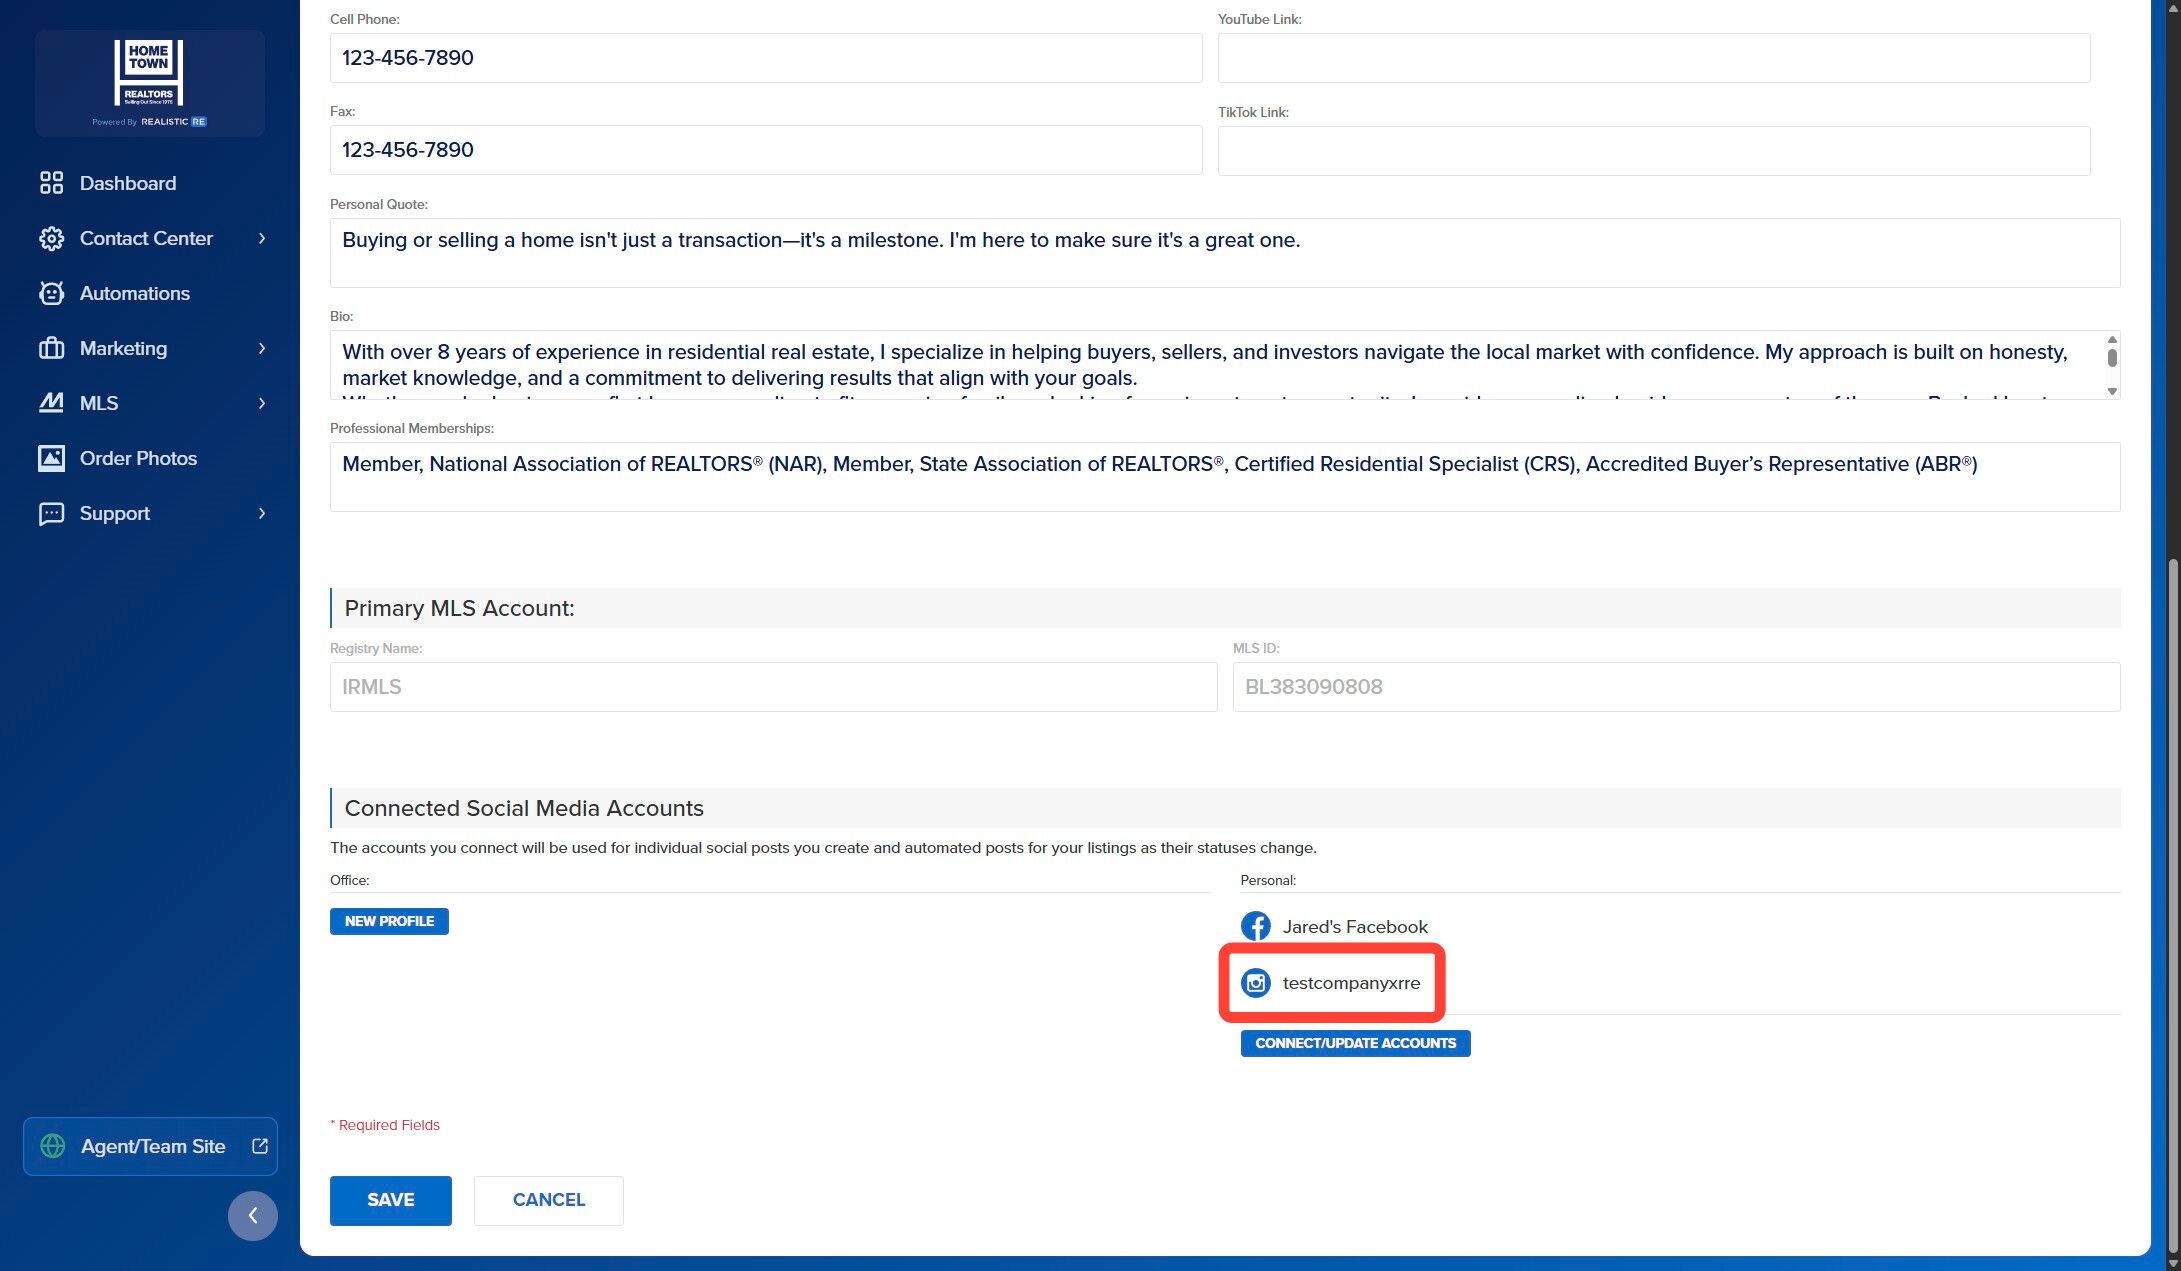Open the Agent/Team Site link

pos(150,1146)
